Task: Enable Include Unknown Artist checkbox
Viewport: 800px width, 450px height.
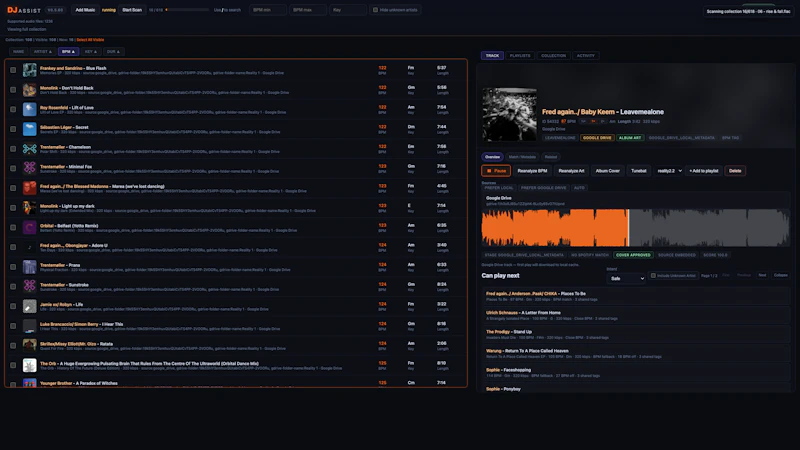Action: (x=653, y=276)
